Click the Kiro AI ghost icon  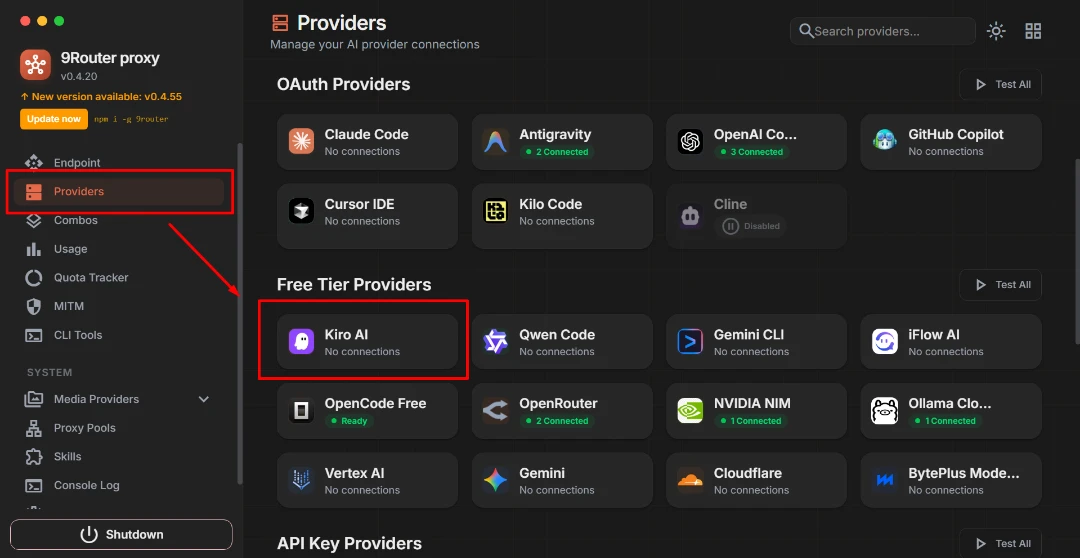[302, 342]
